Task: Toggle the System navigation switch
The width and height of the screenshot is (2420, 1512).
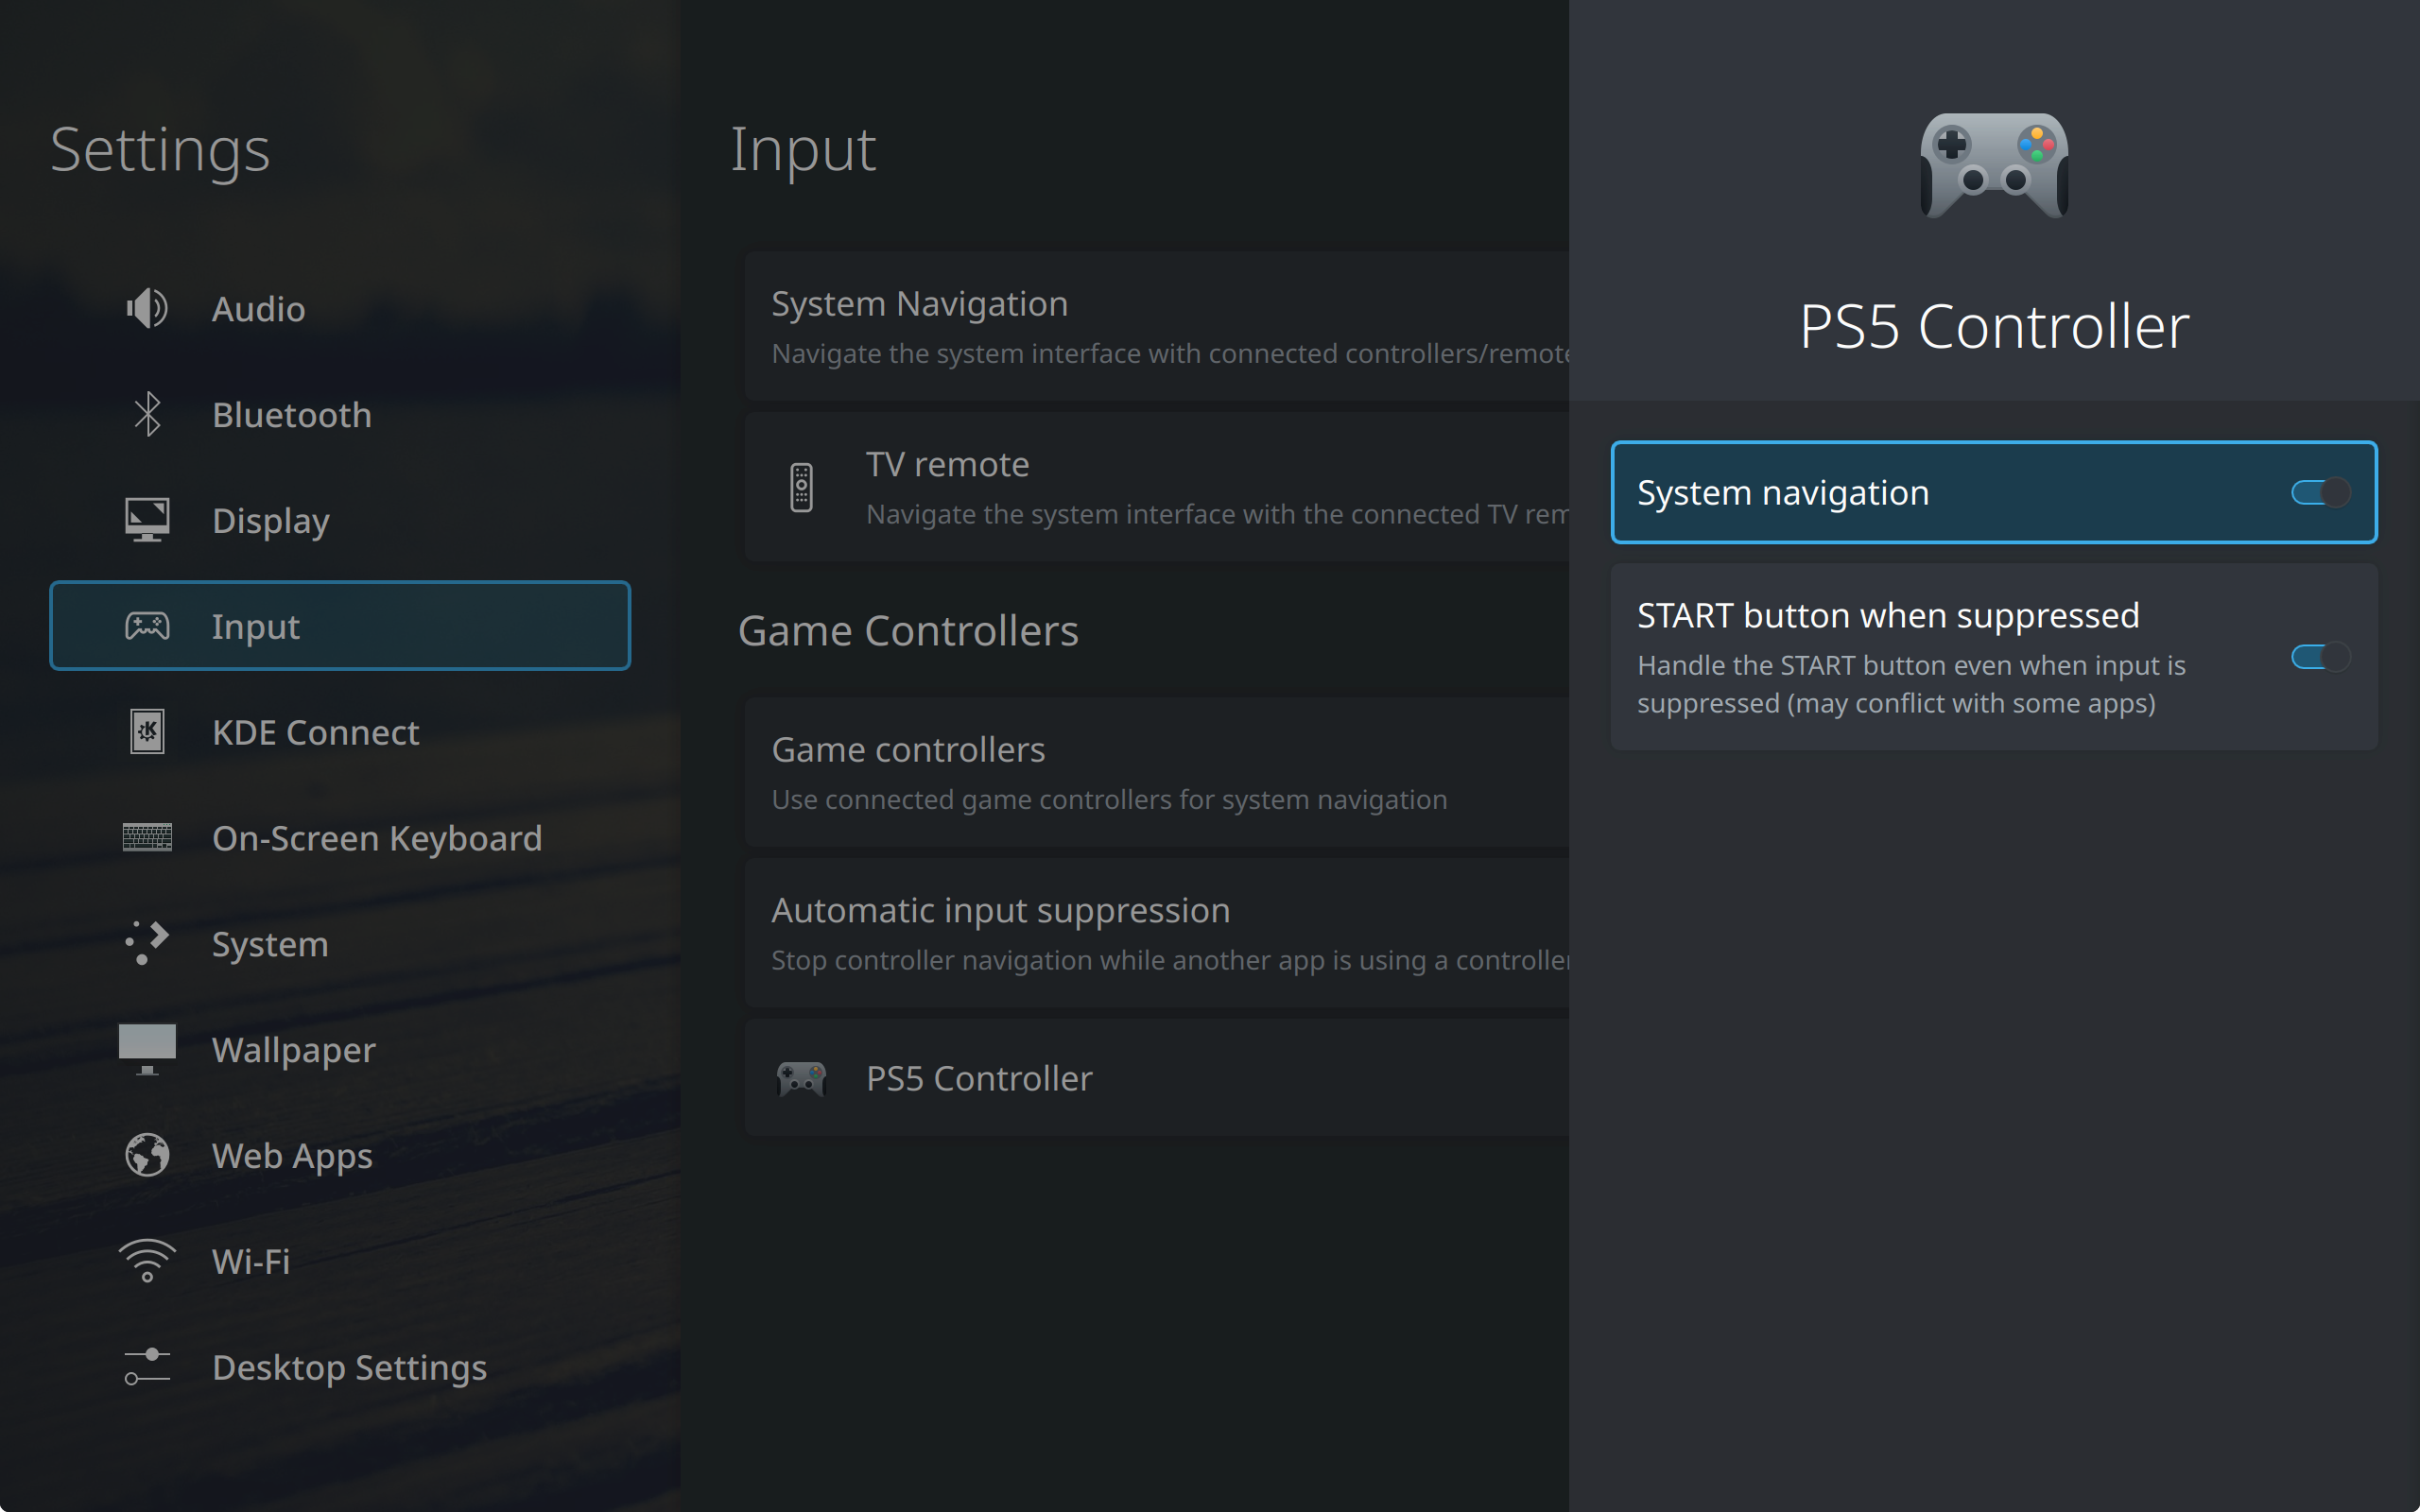Action: point(2320,492)
